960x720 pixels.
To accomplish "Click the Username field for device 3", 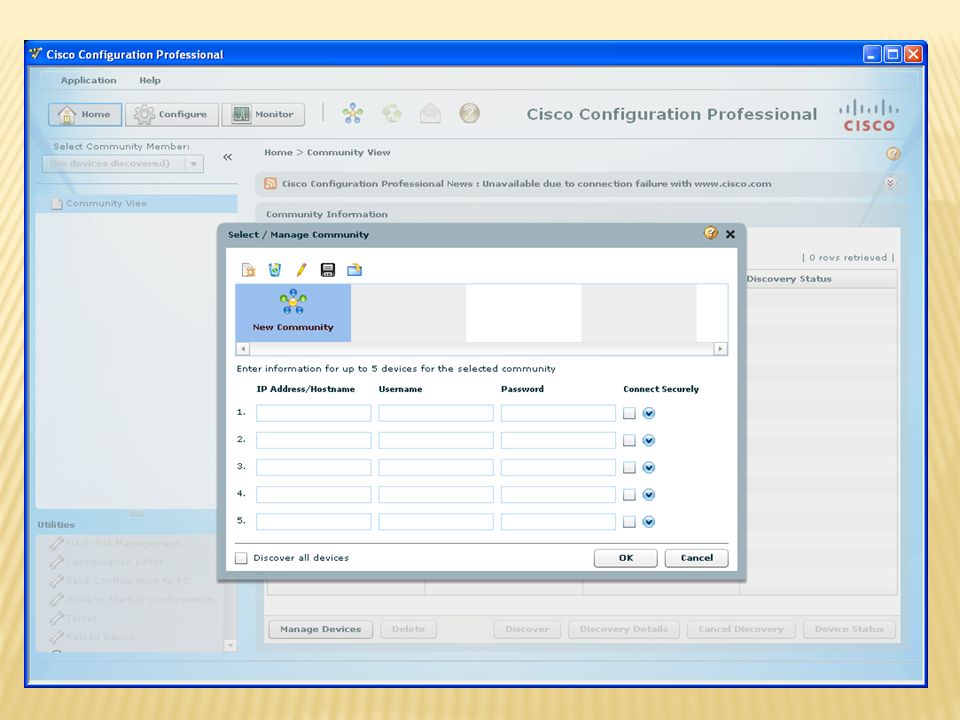I will pos(436,468).
